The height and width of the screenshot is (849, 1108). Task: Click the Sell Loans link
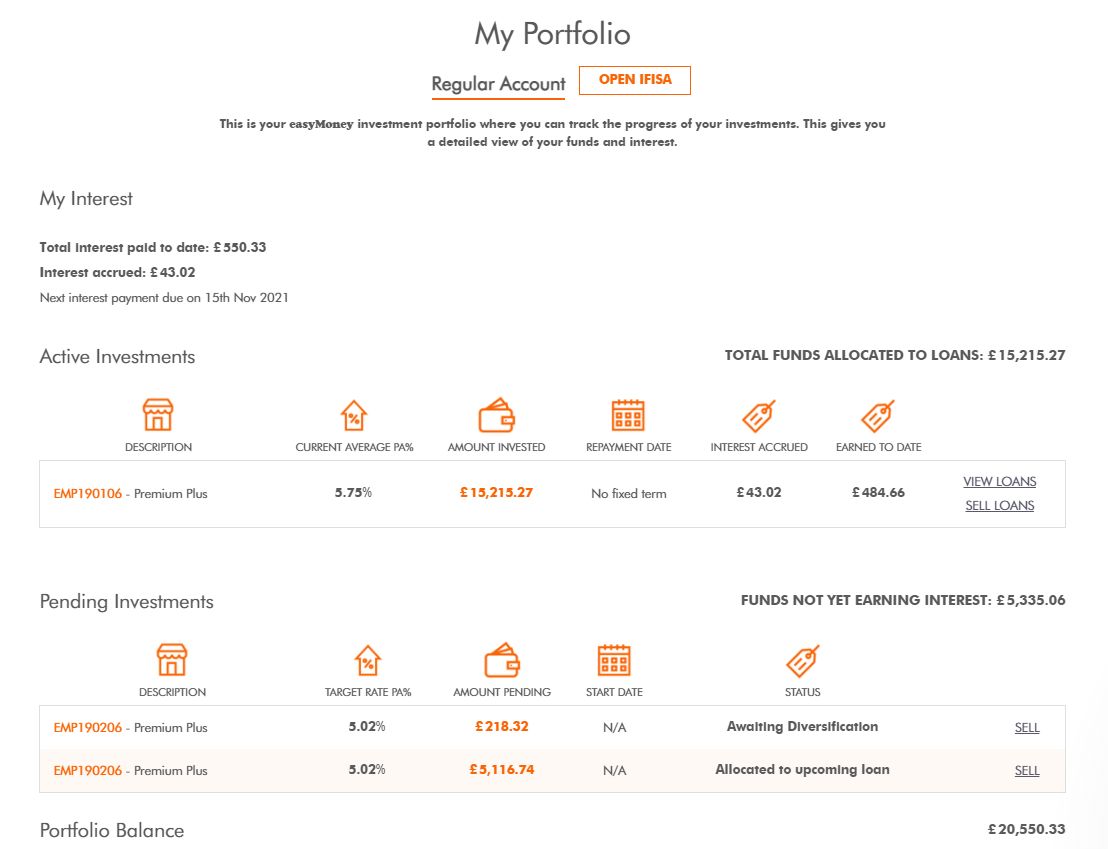pos(999,505)
